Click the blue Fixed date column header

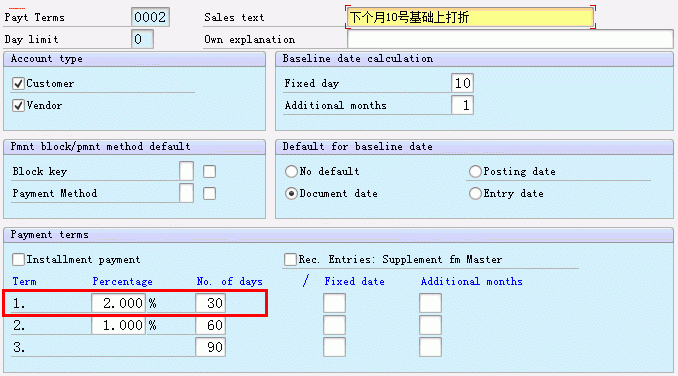pyautogui.click(x=355, y=281)
